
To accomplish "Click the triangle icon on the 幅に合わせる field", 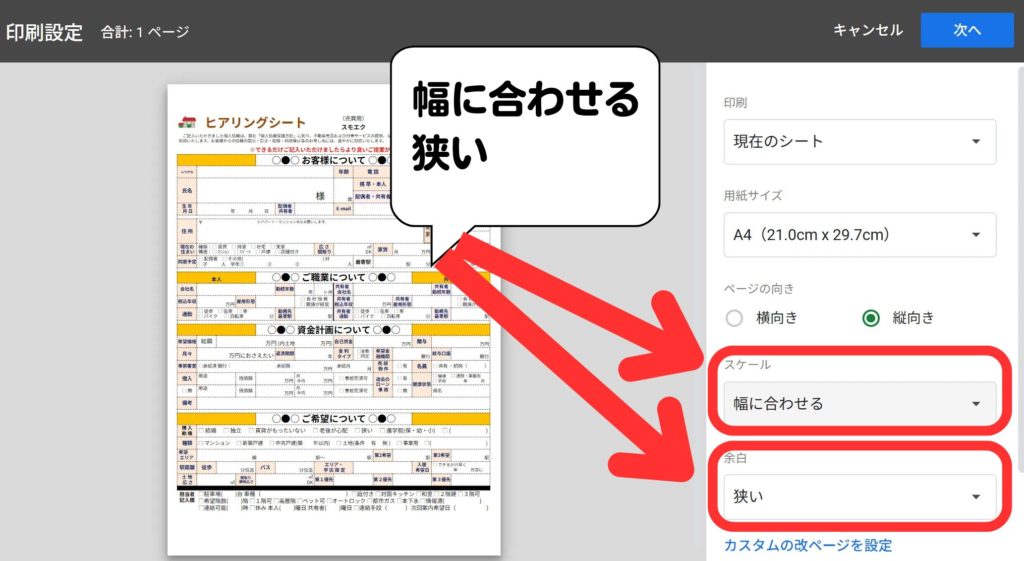I will click(975, 404).
